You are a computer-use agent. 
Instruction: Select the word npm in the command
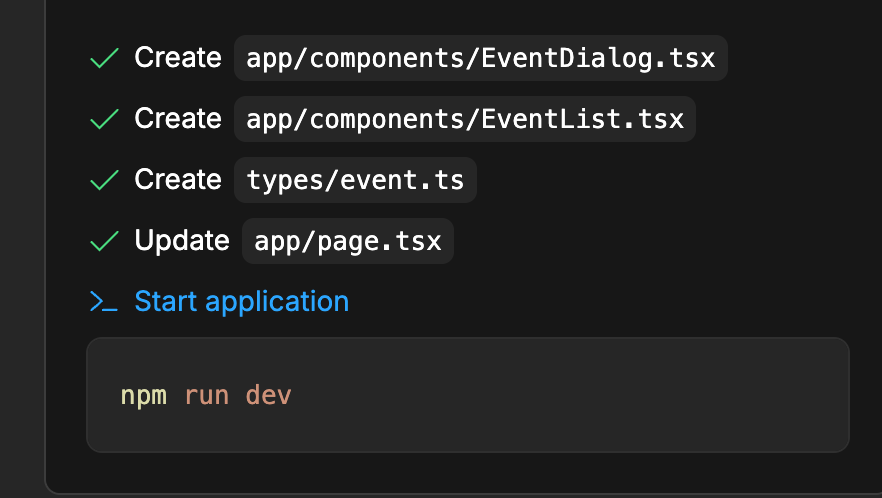(143, 396)
